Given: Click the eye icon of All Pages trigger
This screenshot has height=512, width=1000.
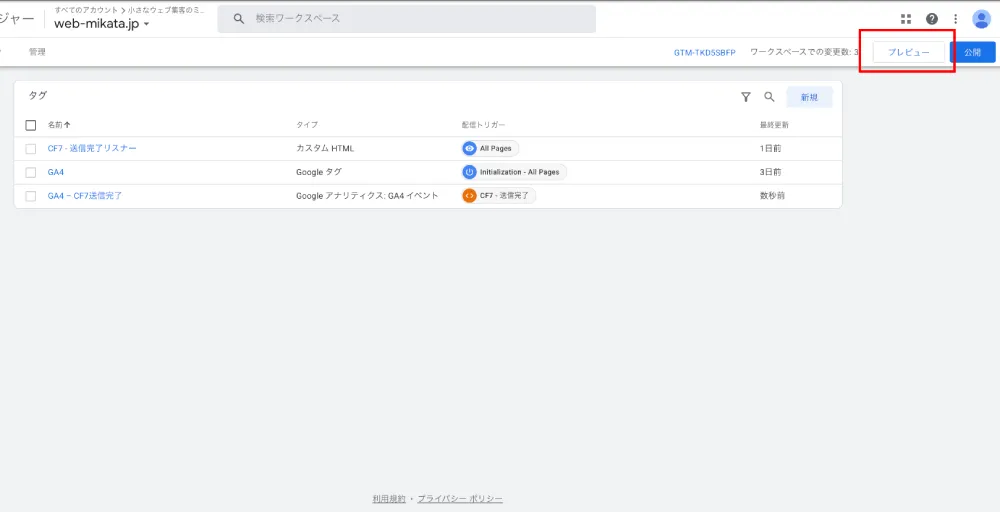Looking at the screenshot, I should click(469, 149).
